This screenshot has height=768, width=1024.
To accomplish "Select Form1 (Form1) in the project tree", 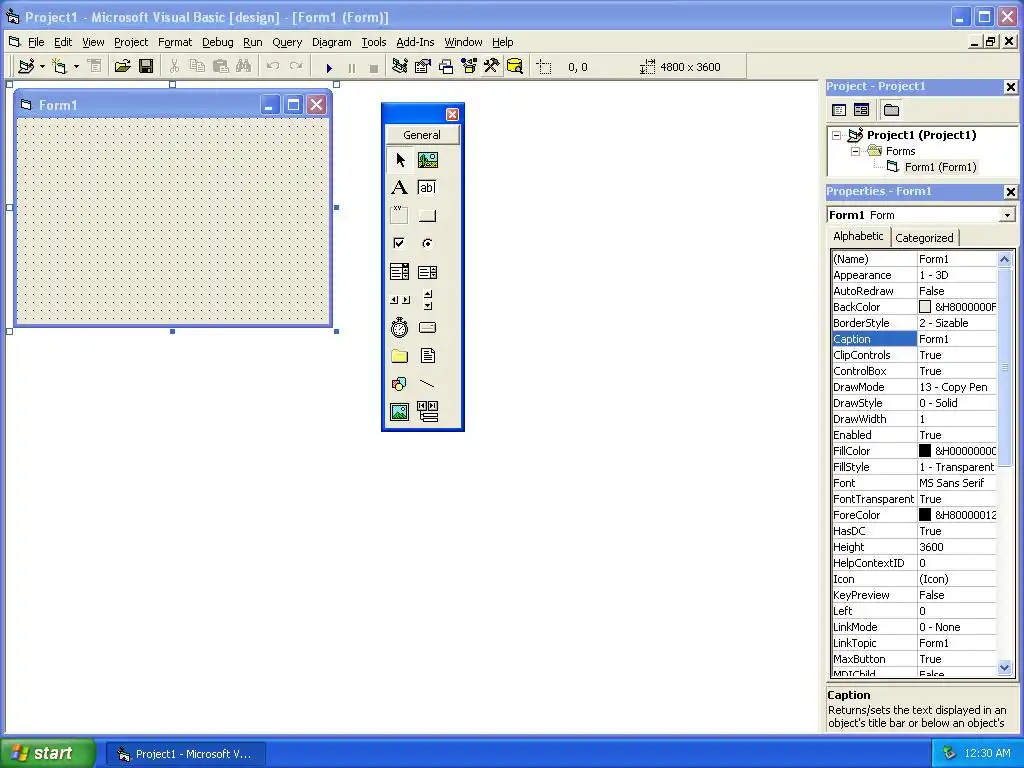I will click(x=940, y=167).
